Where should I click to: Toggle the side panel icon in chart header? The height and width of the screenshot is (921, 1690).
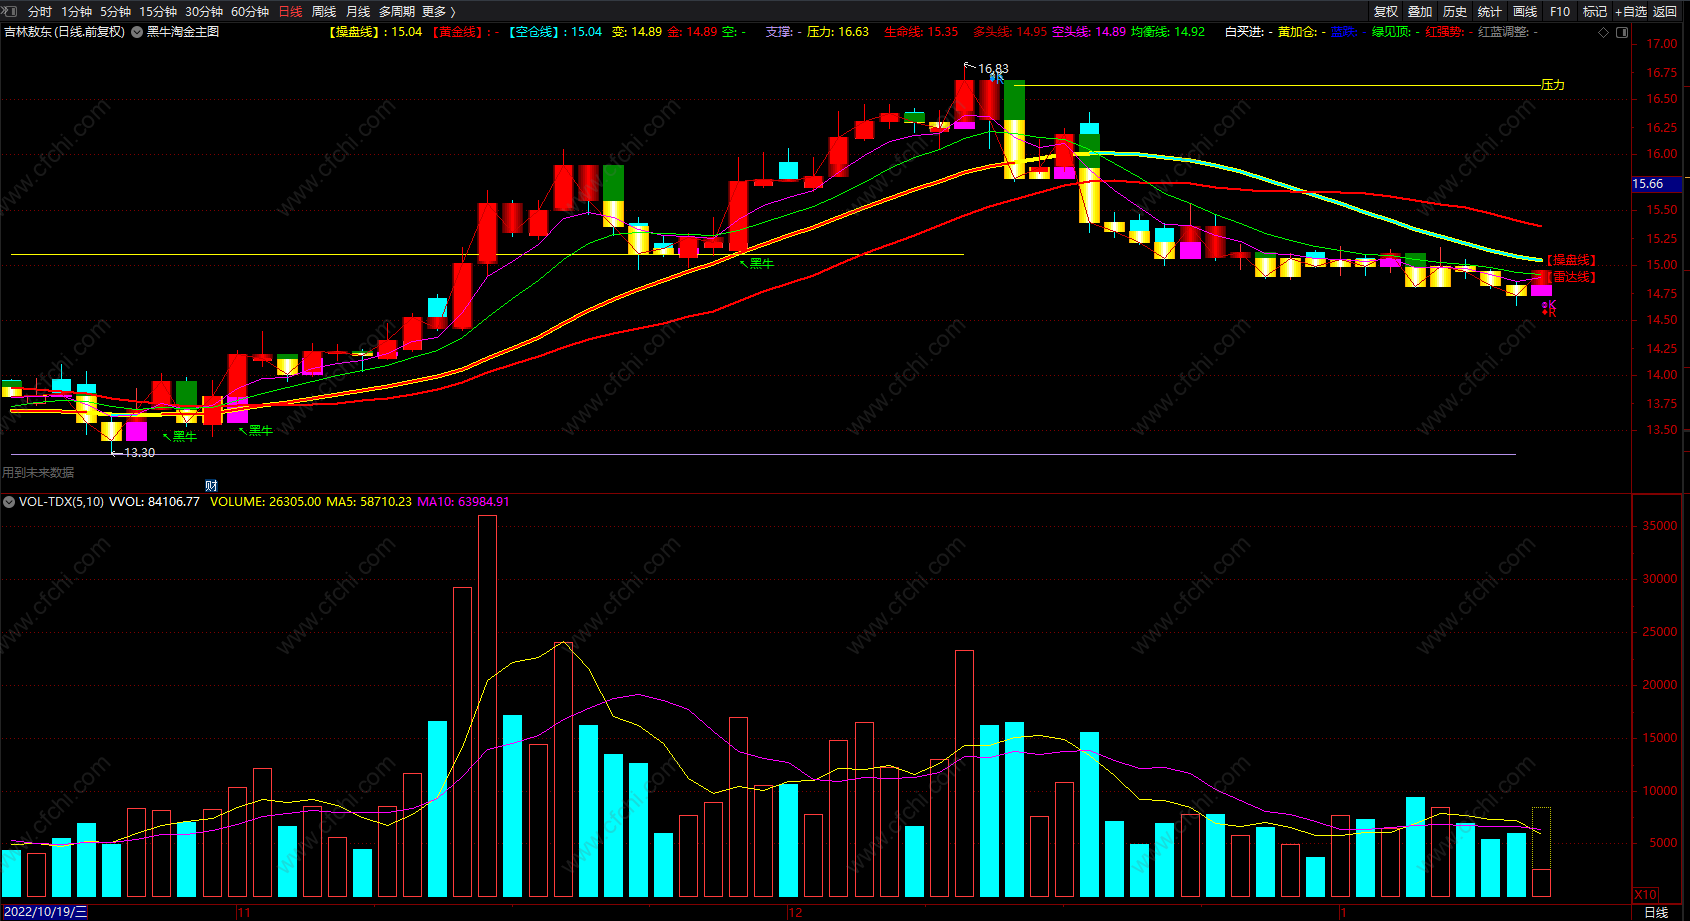click(x=1622, y=32)
